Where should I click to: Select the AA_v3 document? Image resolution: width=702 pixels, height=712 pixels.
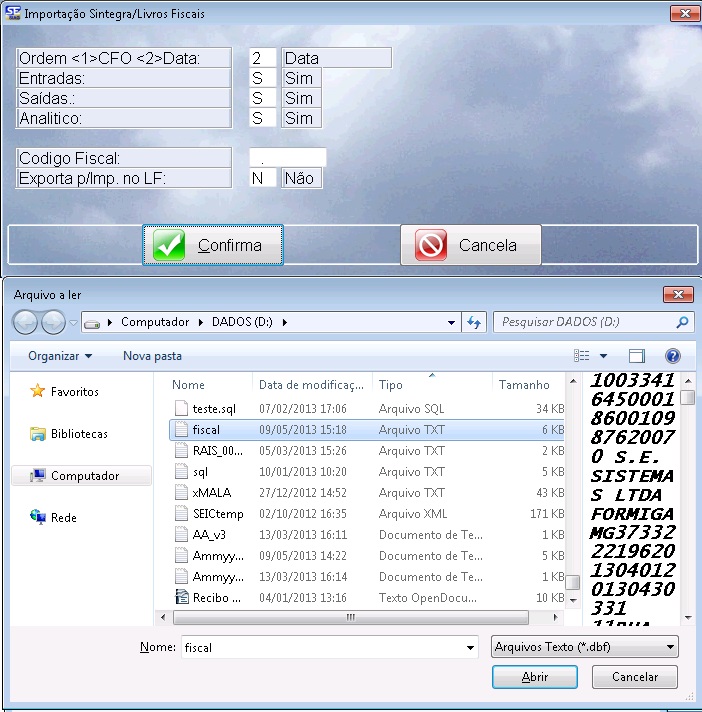(366, 534)
